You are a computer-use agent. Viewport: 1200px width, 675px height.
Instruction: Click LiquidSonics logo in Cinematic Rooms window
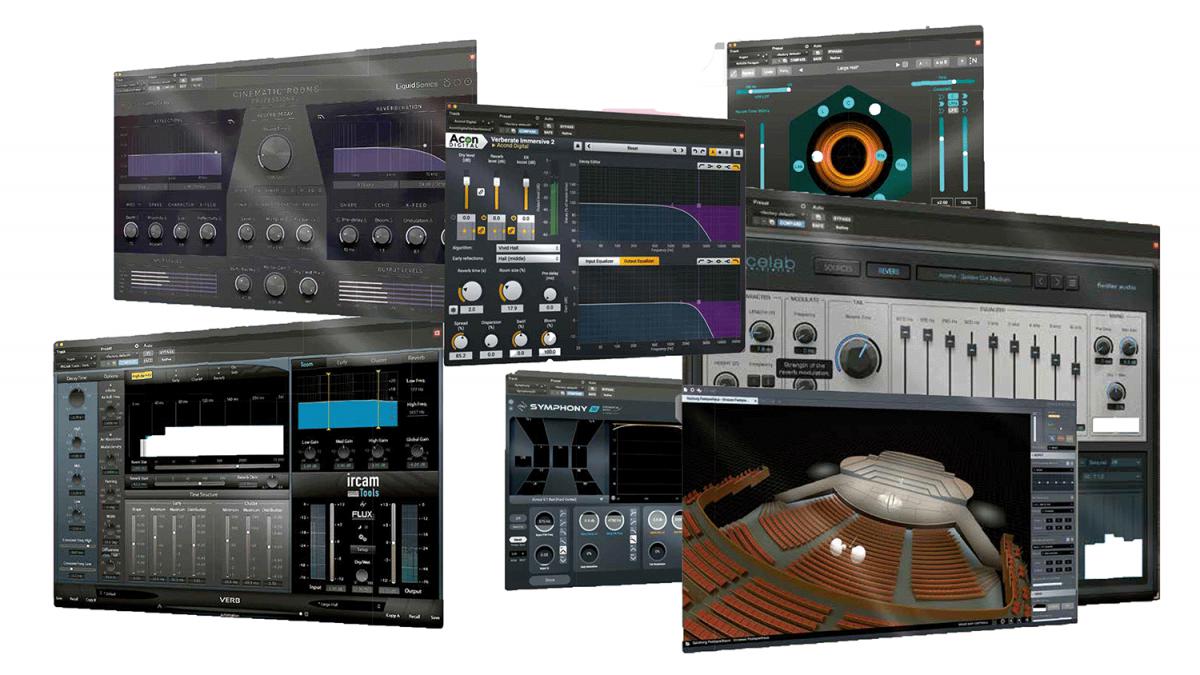point(417,86)
